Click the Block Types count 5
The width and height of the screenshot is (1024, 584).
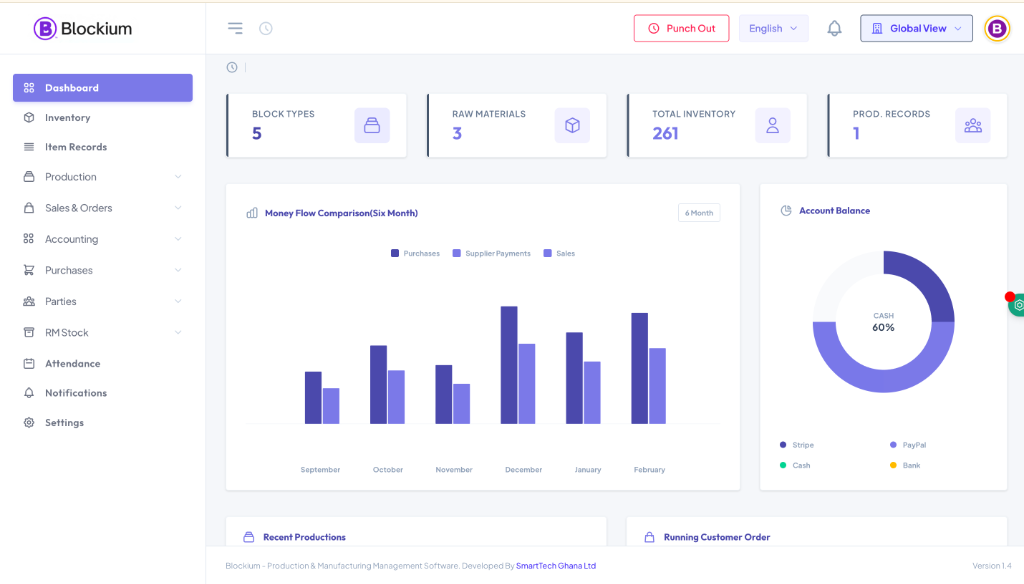pos(257,133)
